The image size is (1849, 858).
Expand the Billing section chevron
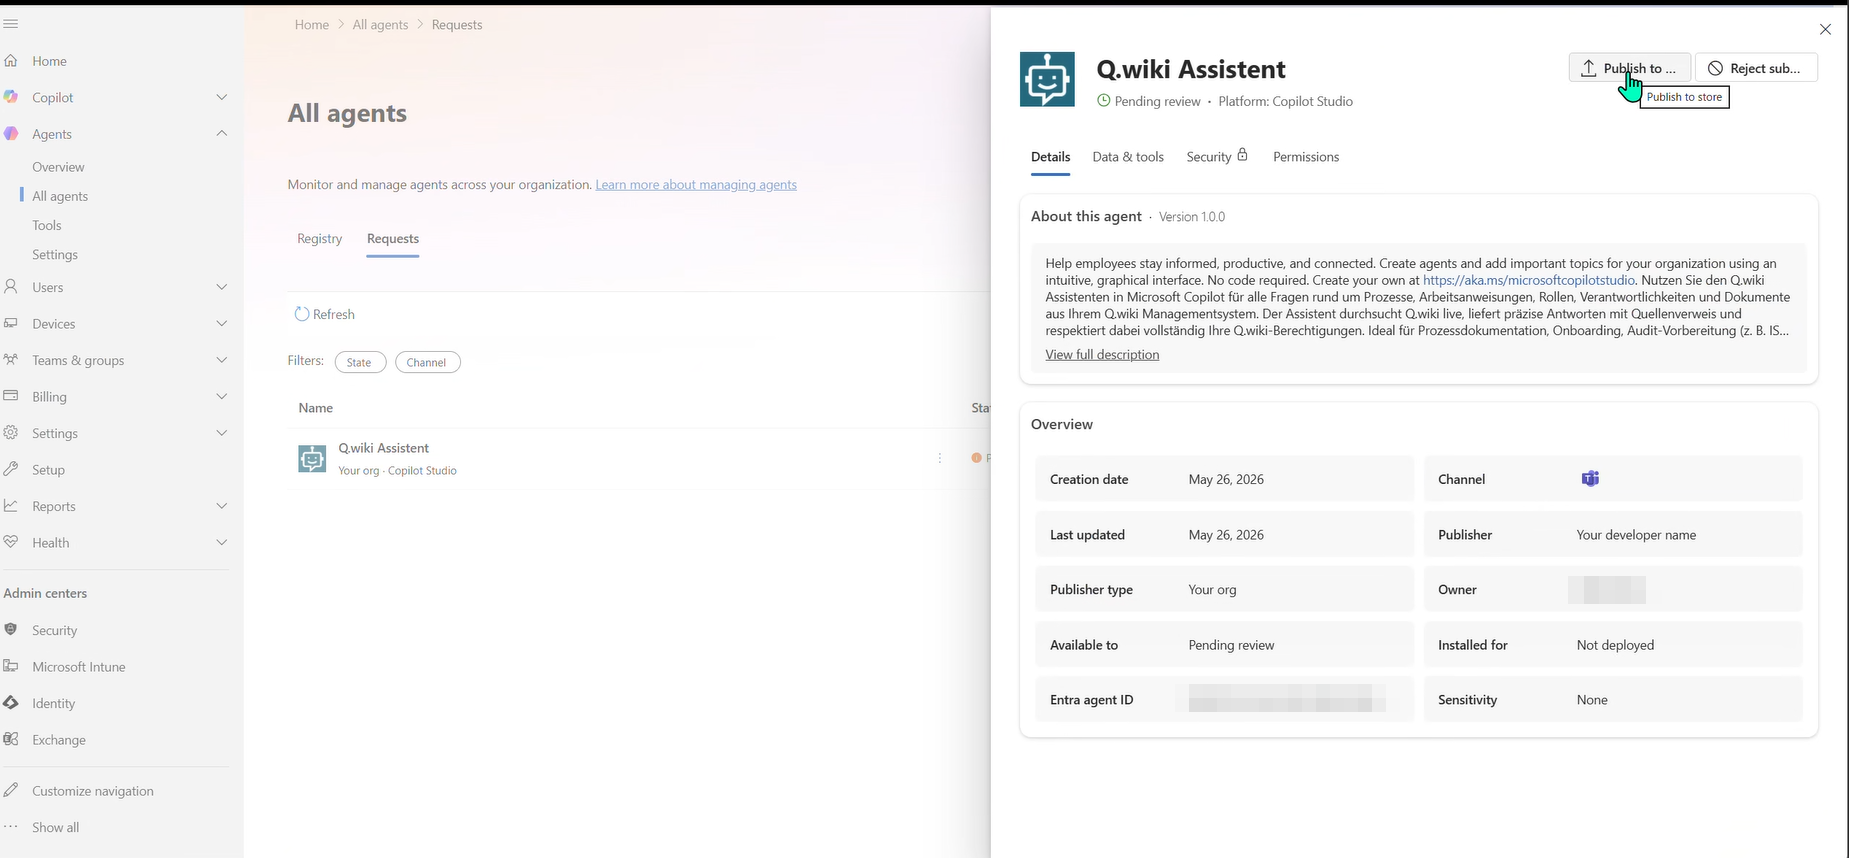click(222, 396)
